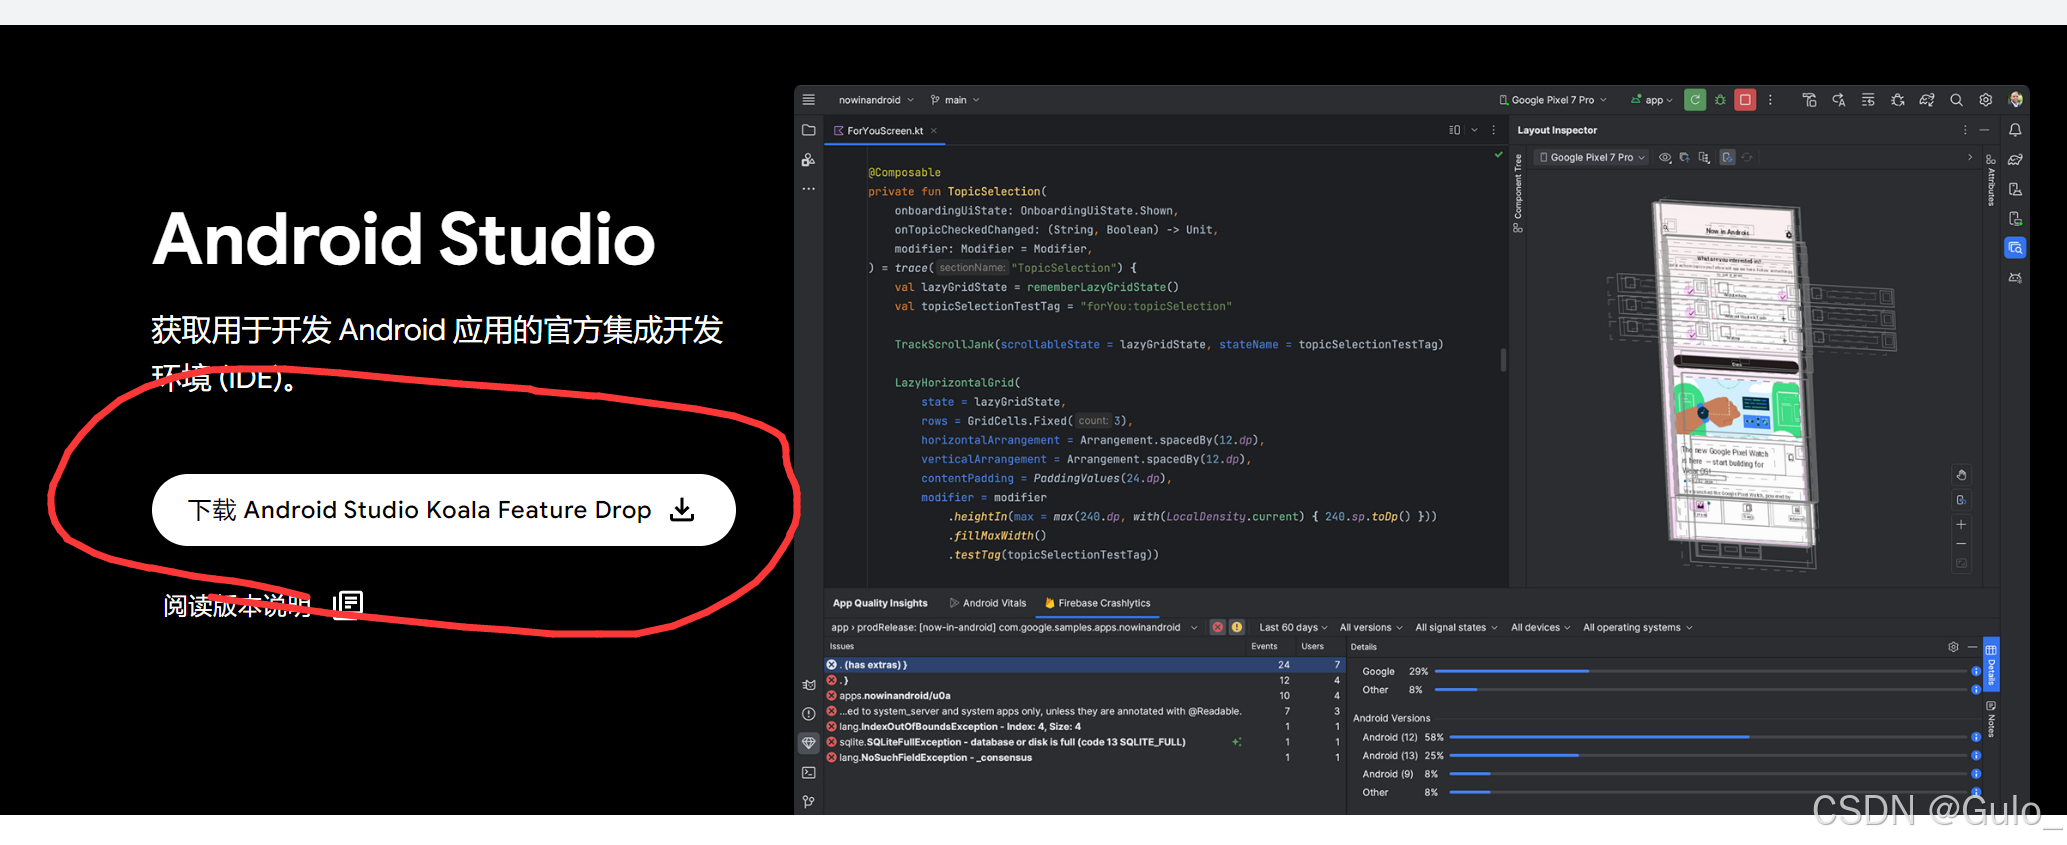Open the All devices filter dropdown
The image size is (2067, 845).
1540,628
